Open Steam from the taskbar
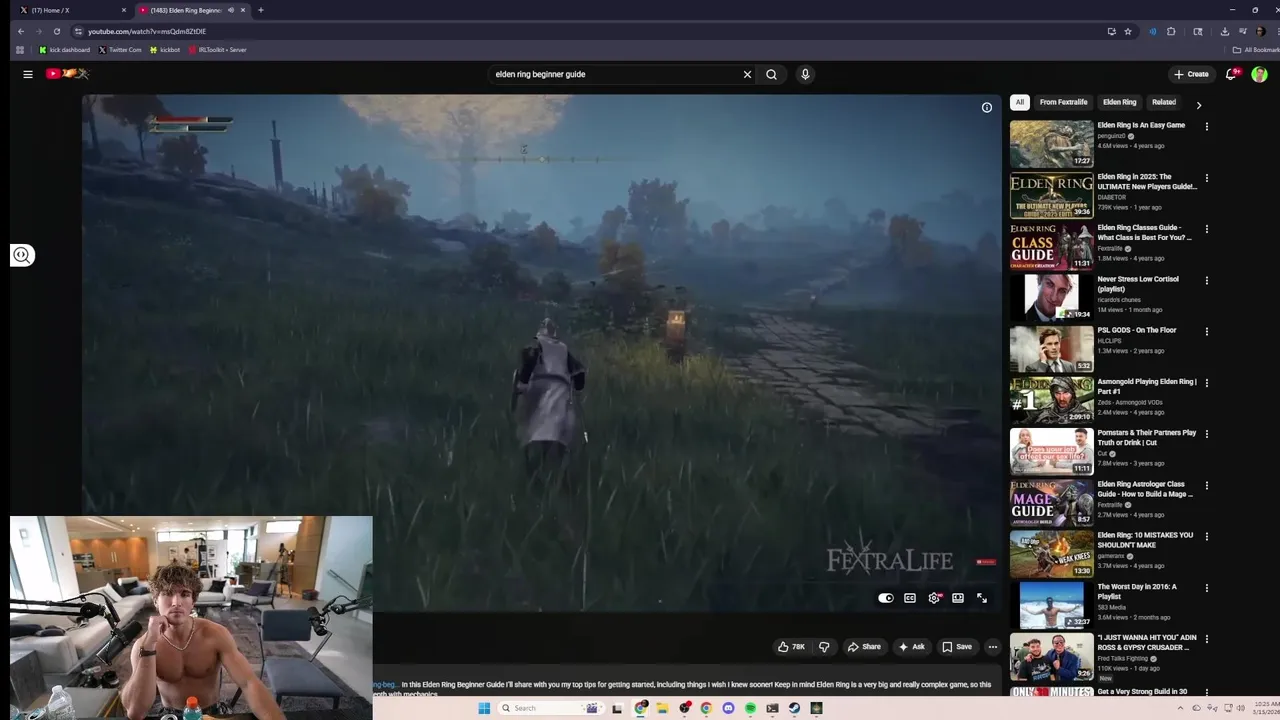The width and height of the screenshot is (1280, 720). tap(794, 708)
